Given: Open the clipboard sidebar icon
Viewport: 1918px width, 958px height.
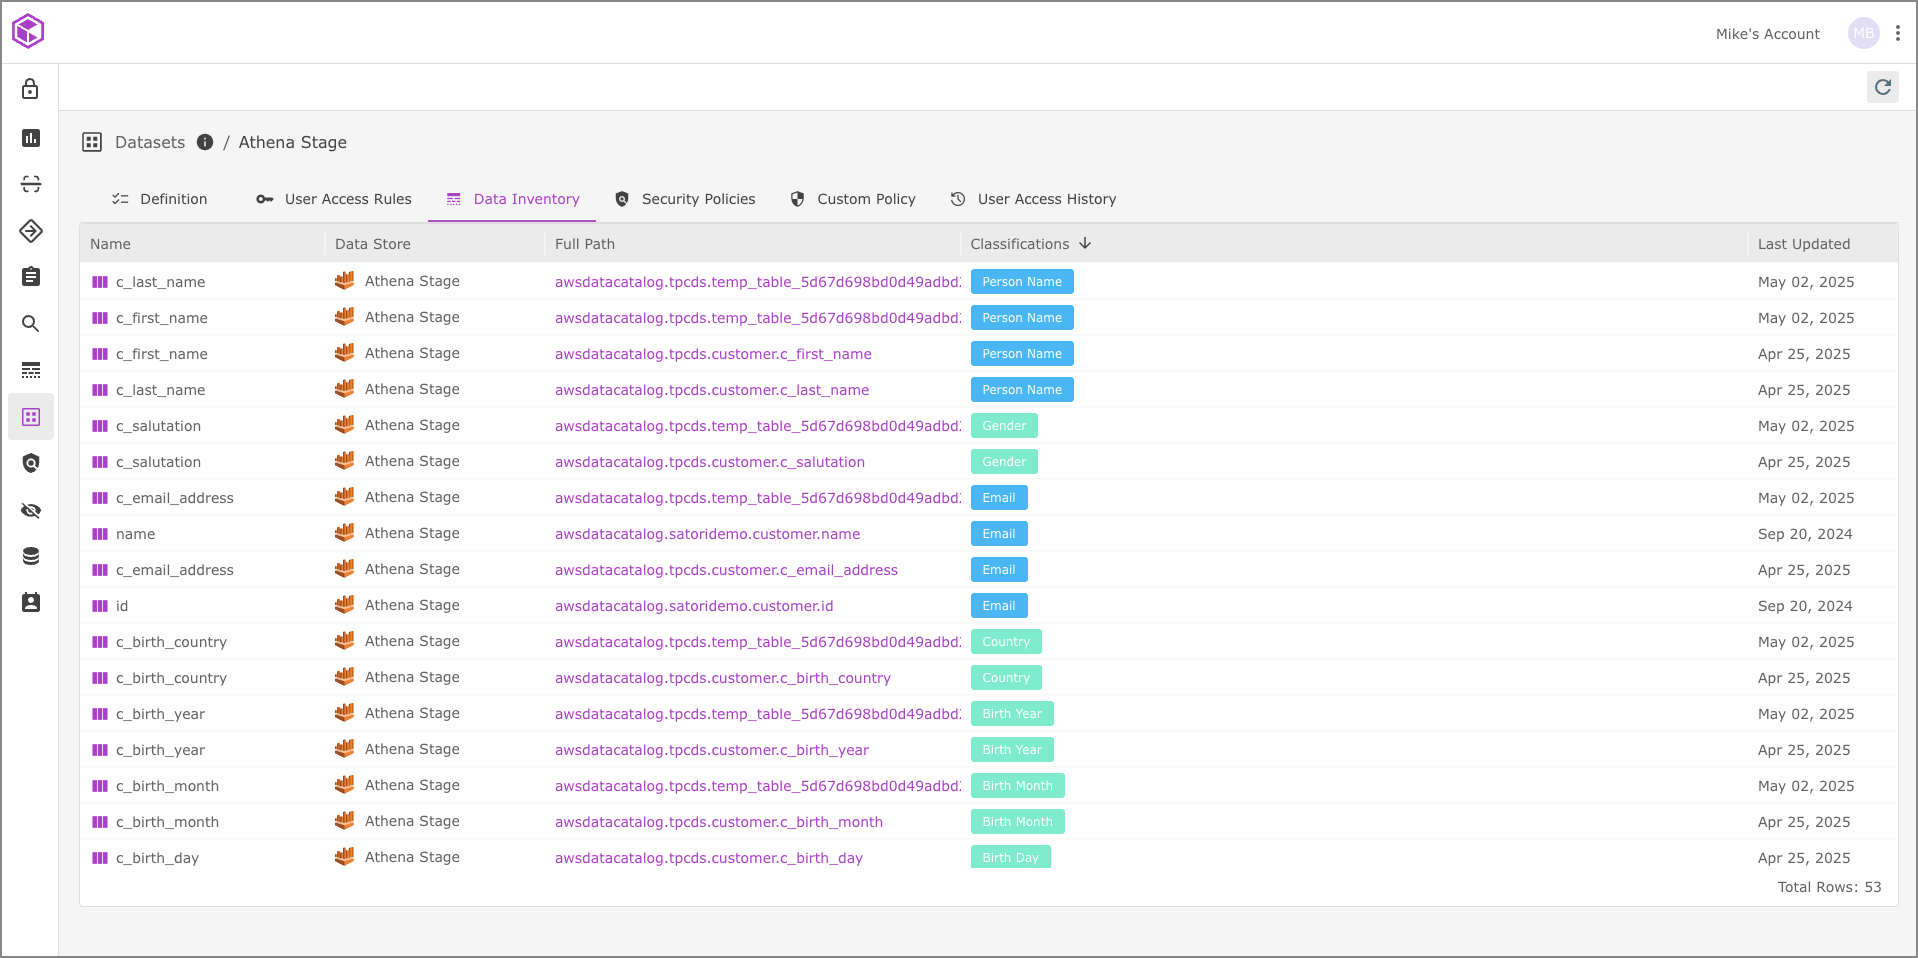Looking at the screenshot, I should [31, 277].
